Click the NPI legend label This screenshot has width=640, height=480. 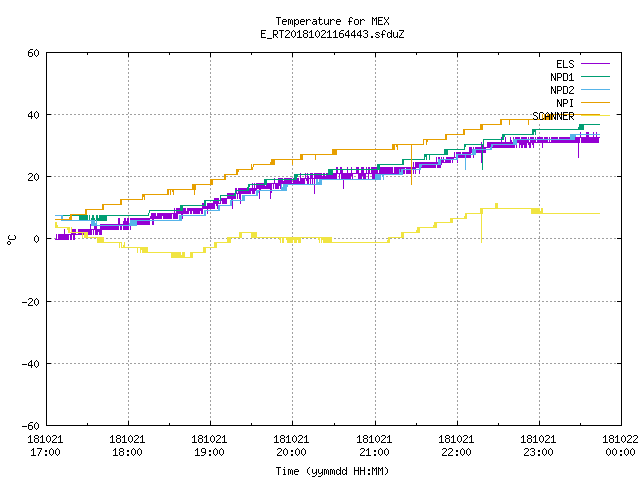click(565, 103)
